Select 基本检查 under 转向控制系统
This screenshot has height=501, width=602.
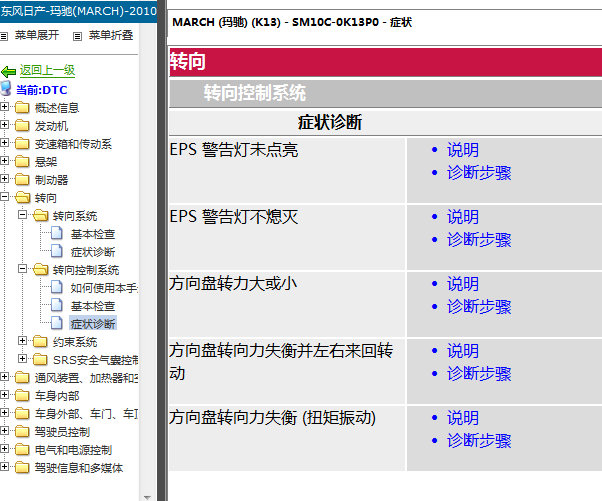pos(93,306)
